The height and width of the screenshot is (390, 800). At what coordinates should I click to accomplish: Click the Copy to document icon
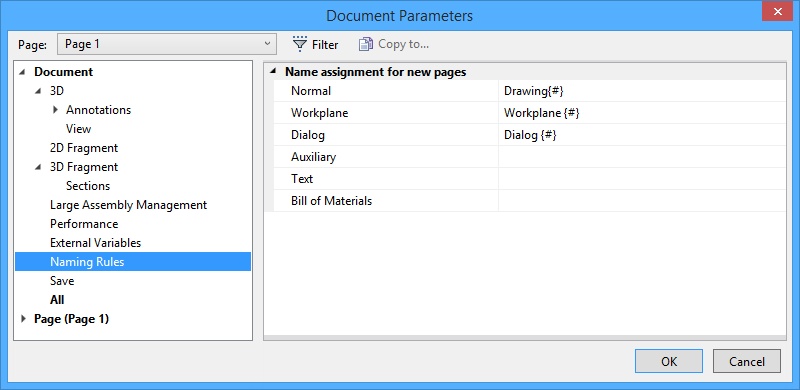(365, 44)
